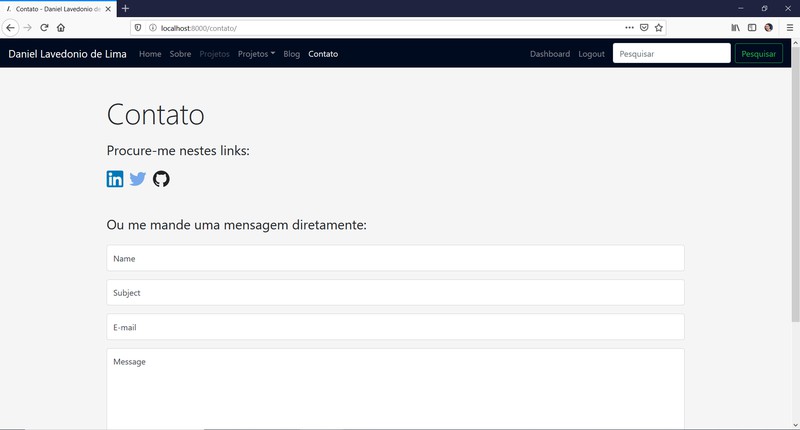The image size is (800, 430).
Task: Open the Blog nav link
Action: [292, 54]
